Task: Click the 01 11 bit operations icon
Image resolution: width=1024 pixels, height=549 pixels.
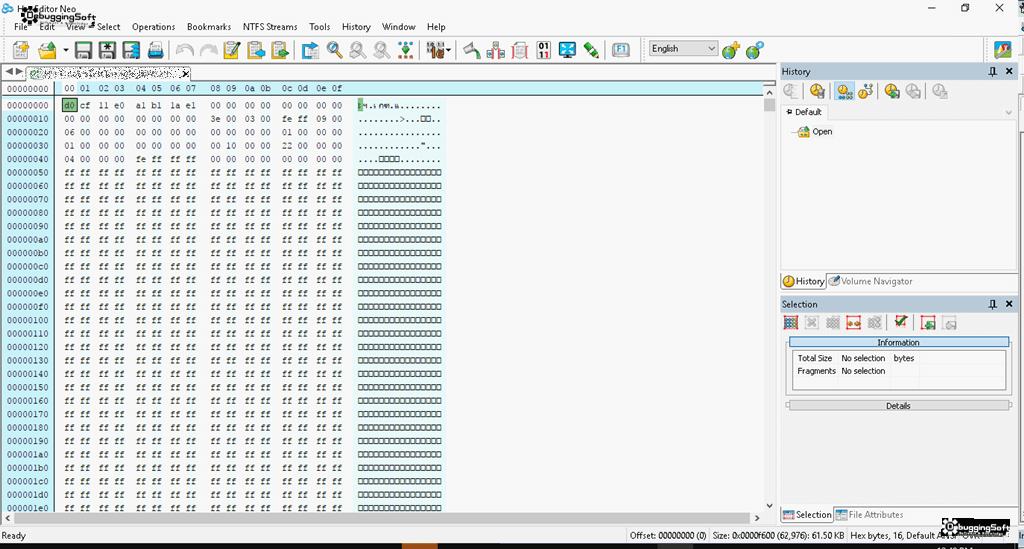Action: point(543,50)
